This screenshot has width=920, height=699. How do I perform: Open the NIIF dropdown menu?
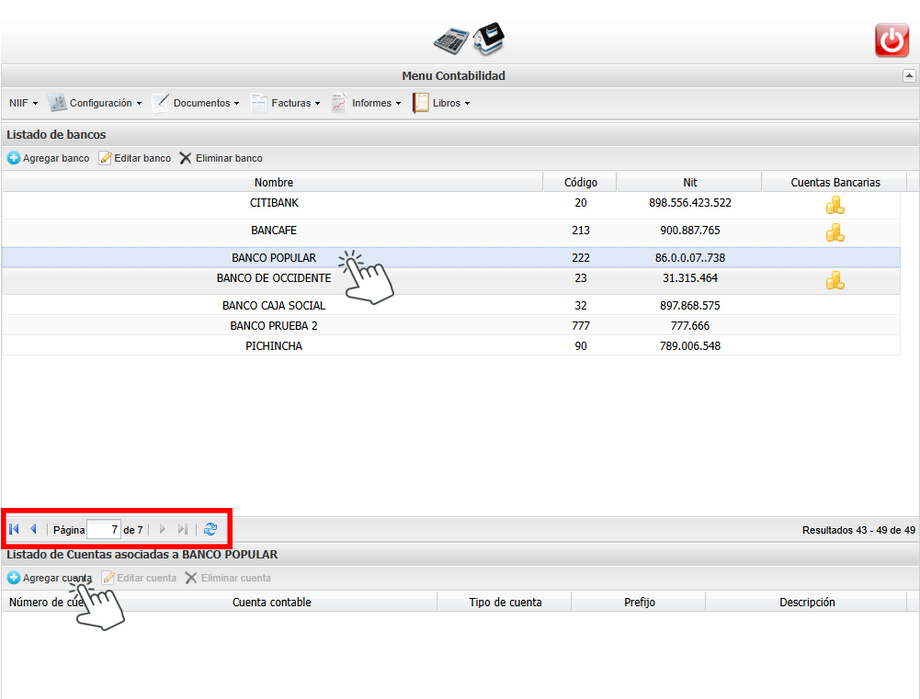click(x=23, y=103)
